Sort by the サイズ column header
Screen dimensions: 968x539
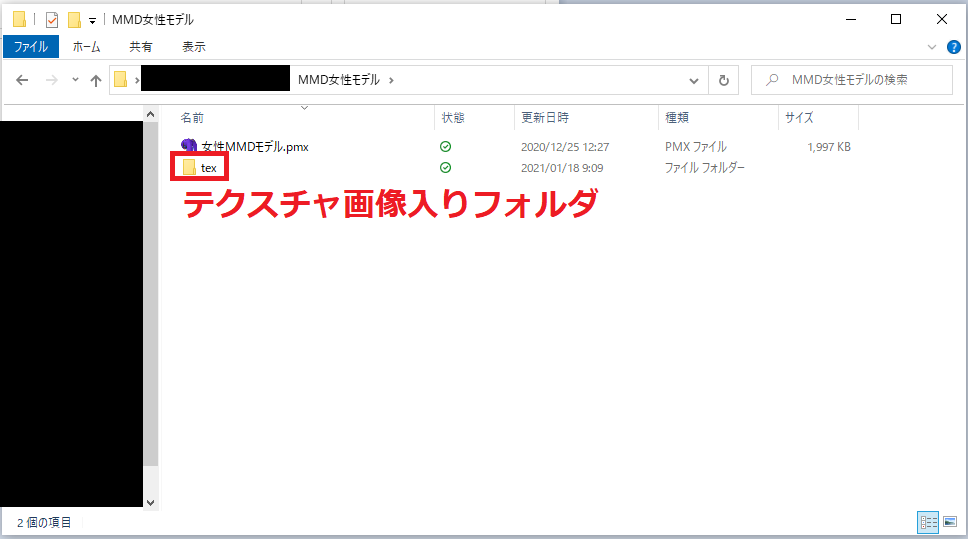click(x=799, y=118)
